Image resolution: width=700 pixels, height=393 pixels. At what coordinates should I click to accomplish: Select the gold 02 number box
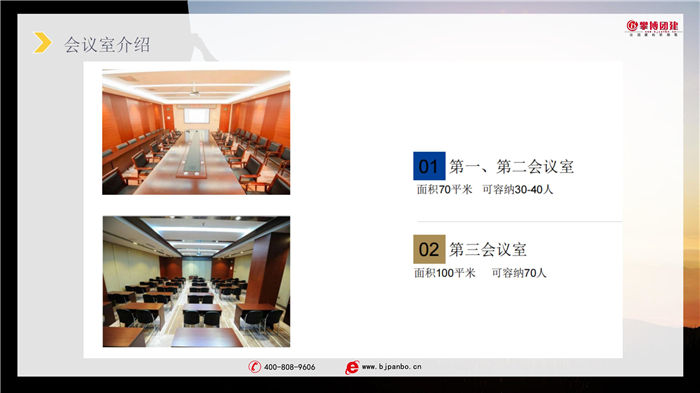(x=429, y=249)
